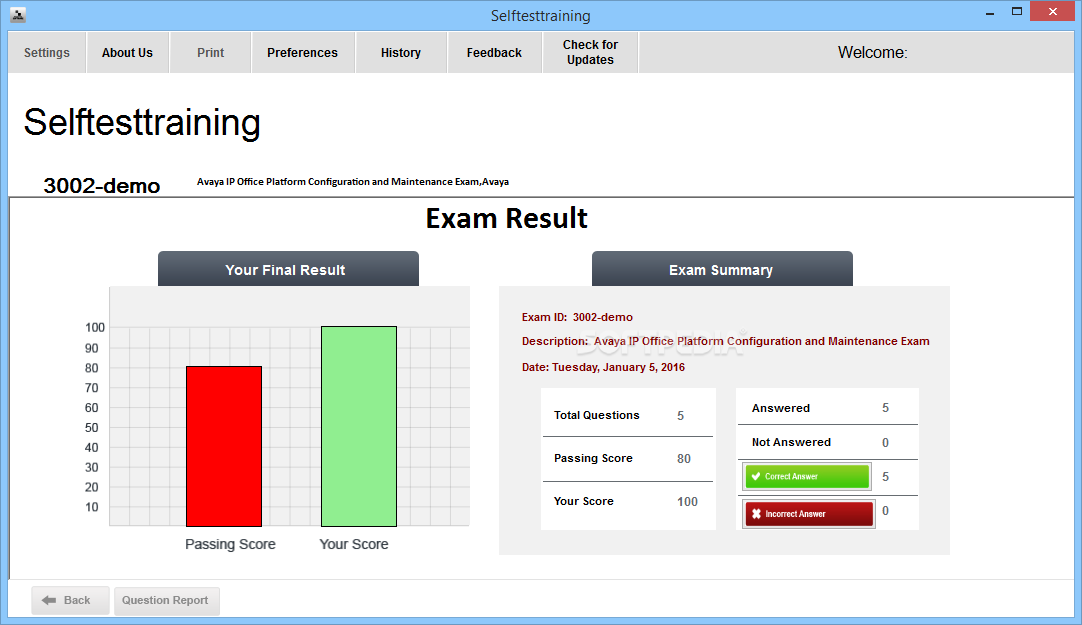
Task: Open the Question Report
Action: tap(166, 600)
